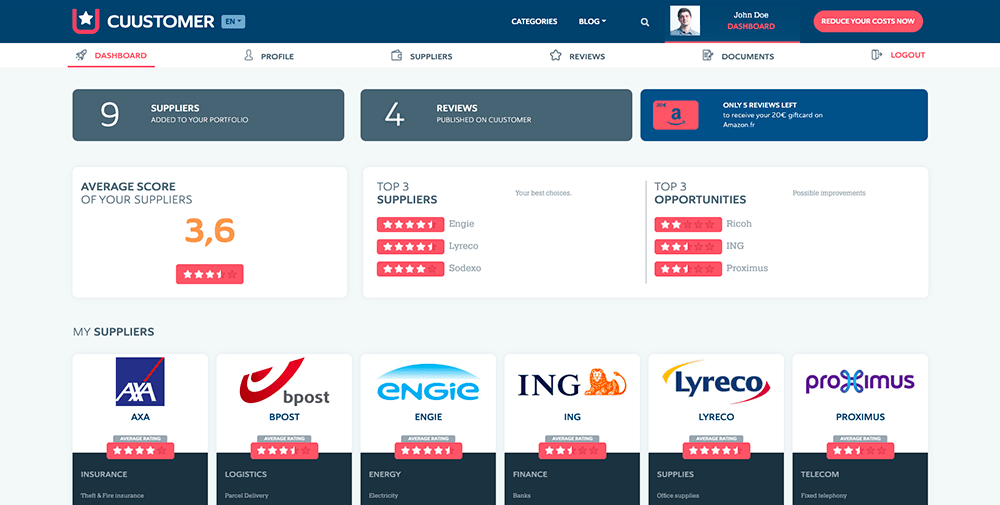Open Engie in Top 3 Suppliers
Viewport: 1000px width, 505px height.
pos(461,224)
